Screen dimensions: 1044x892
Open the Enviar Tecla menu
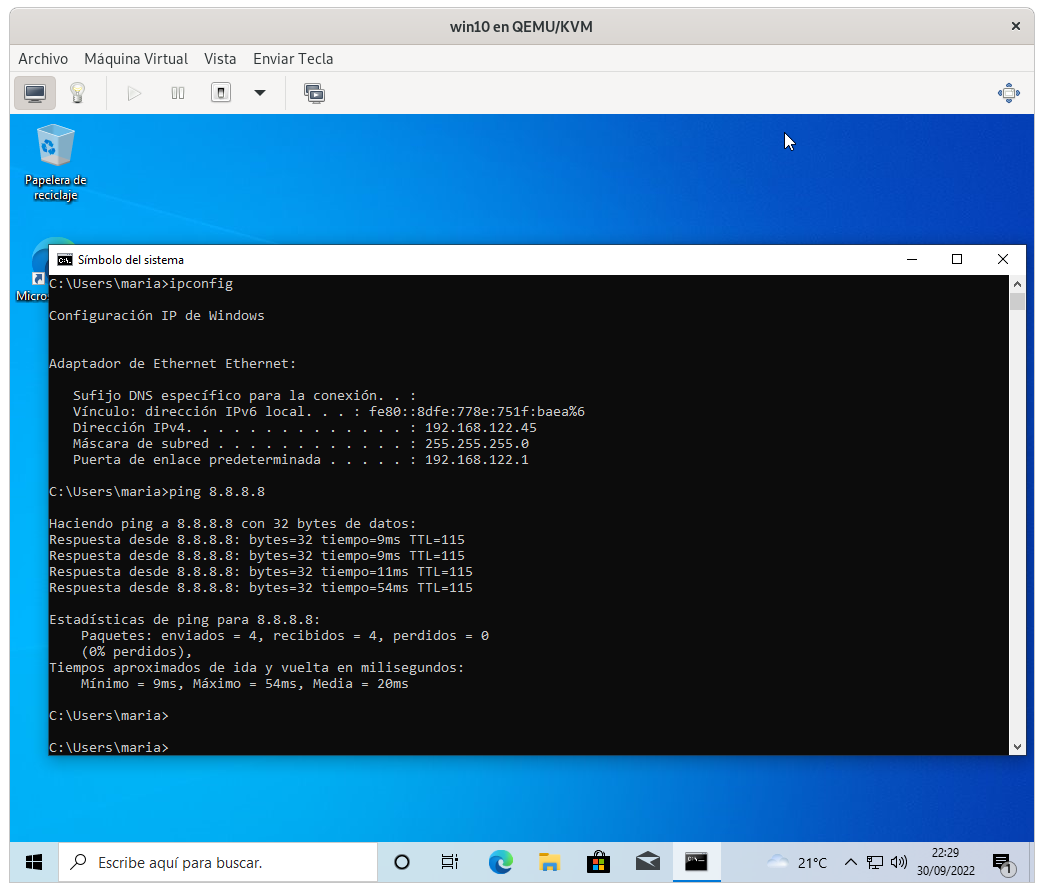293,59
